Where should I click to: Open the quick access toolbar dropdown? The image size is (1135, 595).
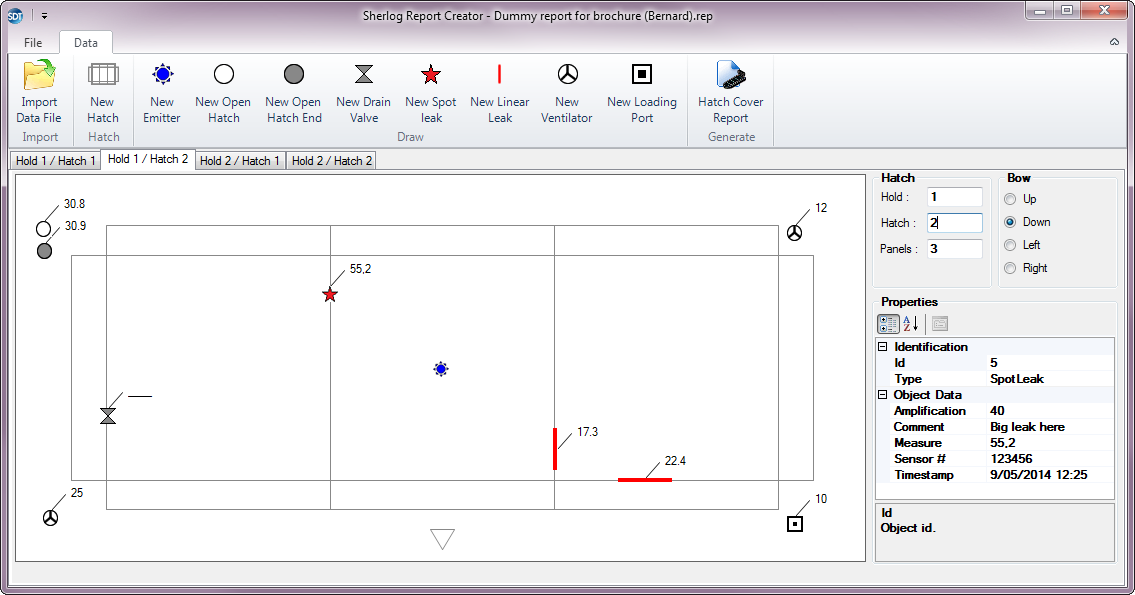(x=44, y=16)
